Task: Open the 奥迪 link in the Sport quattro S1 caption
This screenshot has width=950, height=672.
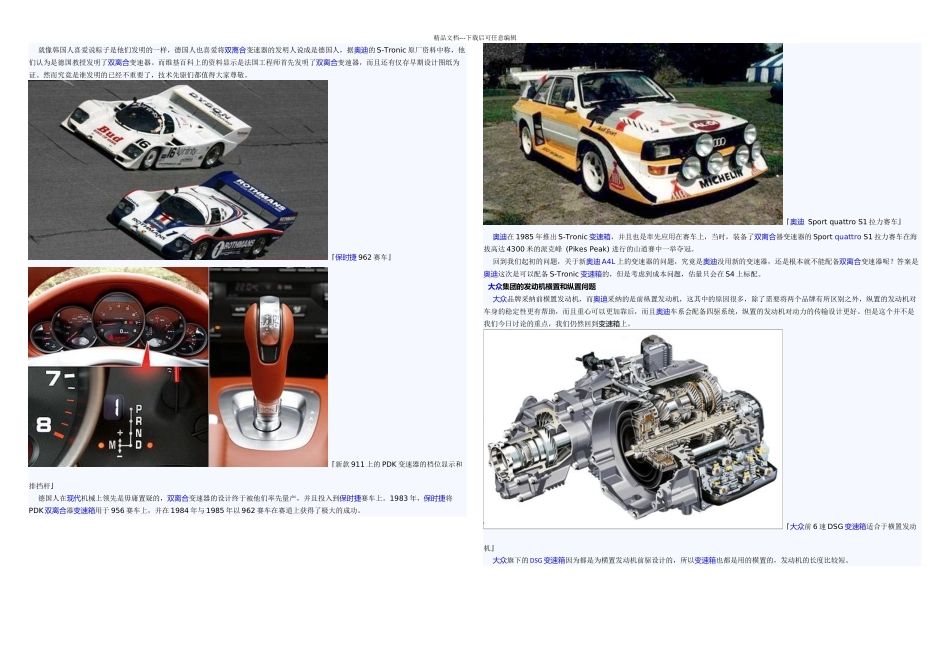Action: [797, 222]
